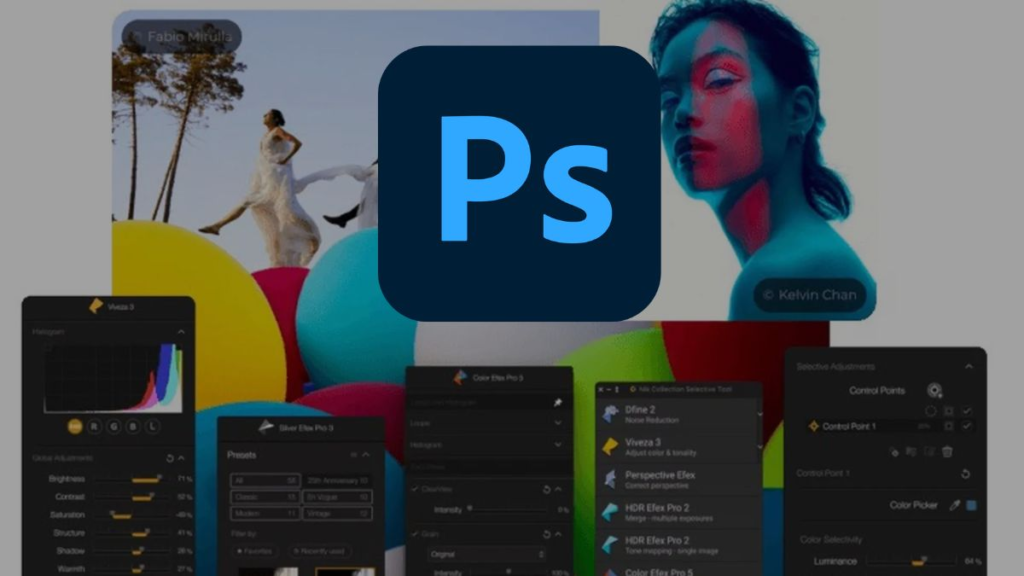
Task: Click the add Control Point target icon
Action: pyautogui.click(x=934, y=390)
